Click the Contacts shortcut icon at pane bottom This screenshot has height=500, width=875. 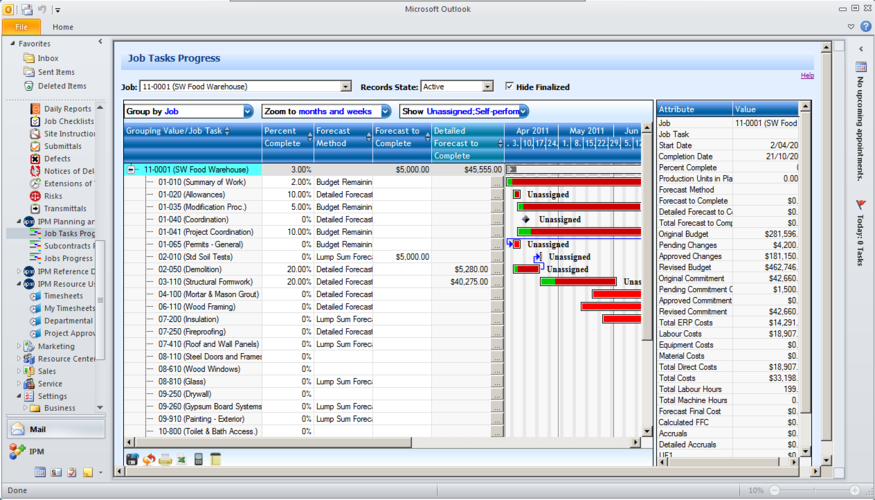(x=56, y=472)
